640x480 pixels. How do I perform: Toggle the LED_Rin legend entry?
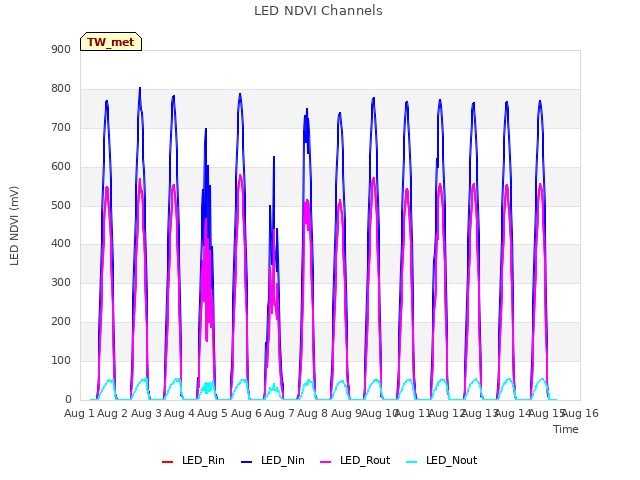(193, 460)
